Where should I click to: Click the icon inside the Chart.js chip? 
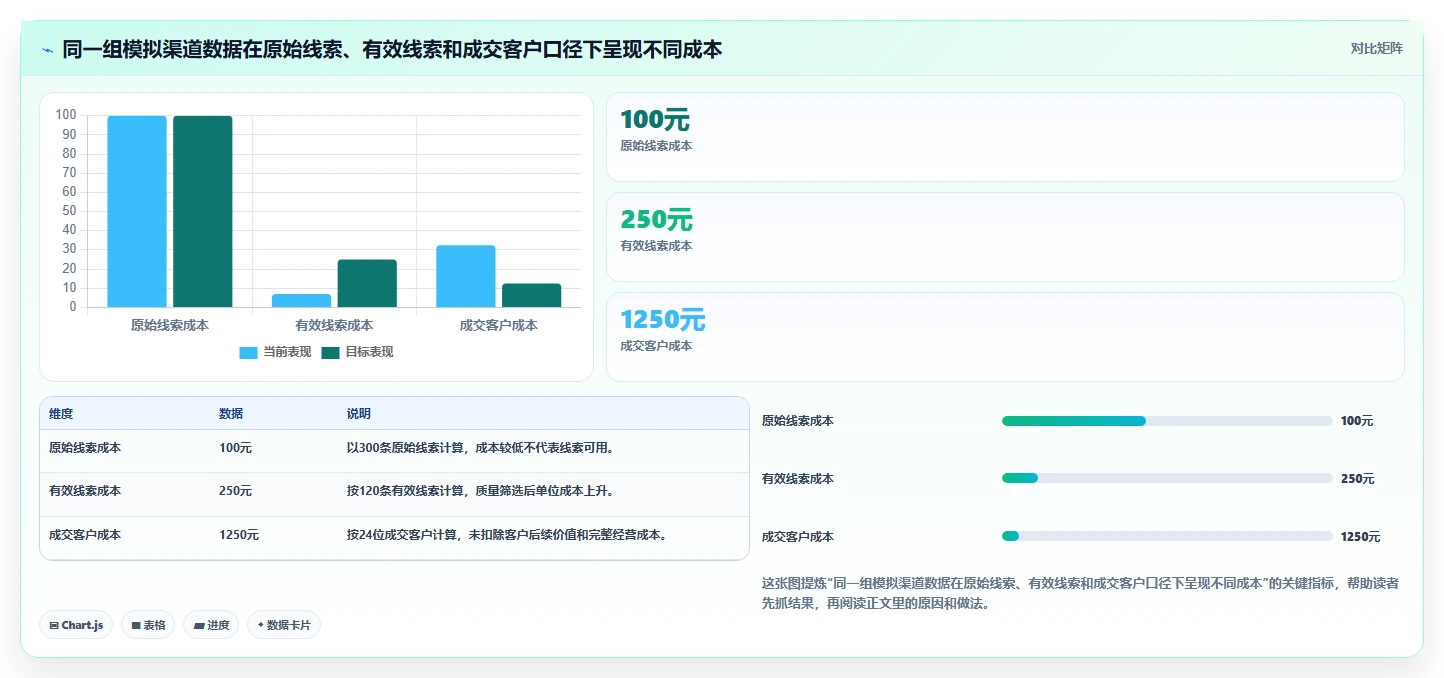click(x=54, y=625)
